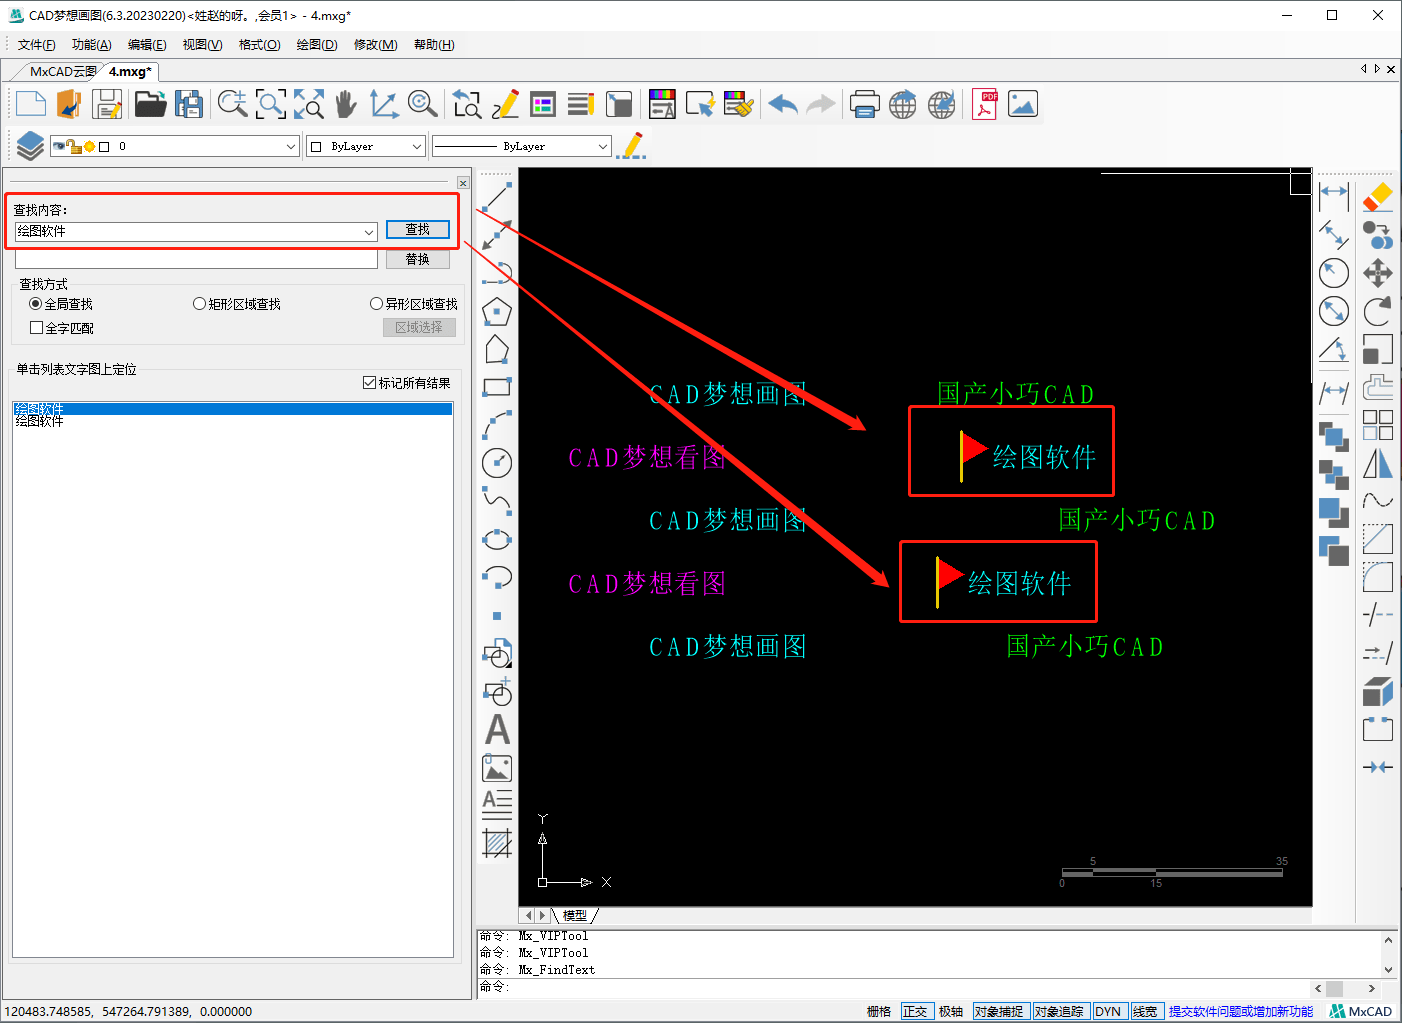The height and width of the screenshot is (1023, 1402).
Task: Close the find panel with X
Action: pyautogui.click(x=463, y=183)
